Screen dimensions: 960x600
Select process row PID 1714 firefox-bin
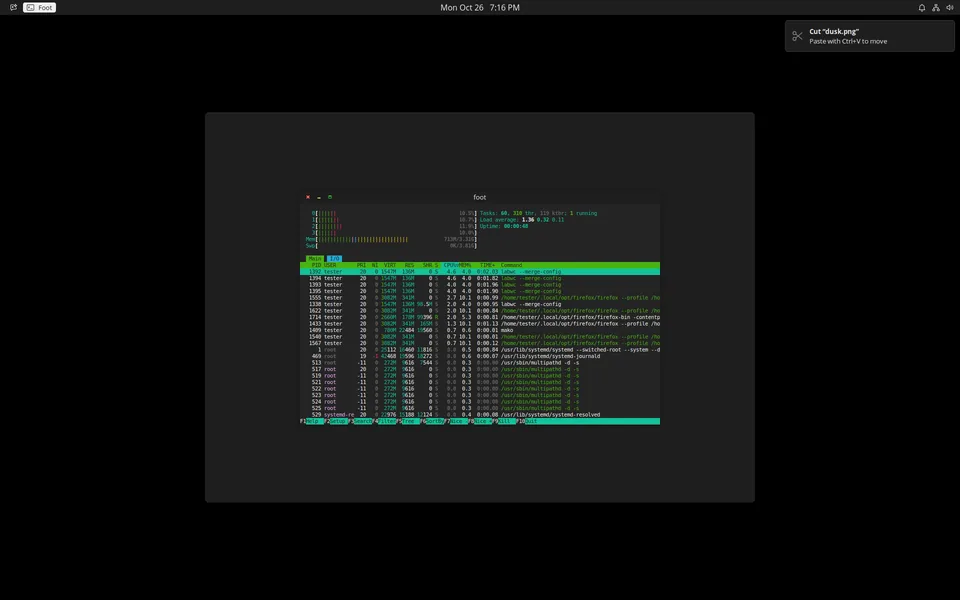tap(480, 317)
